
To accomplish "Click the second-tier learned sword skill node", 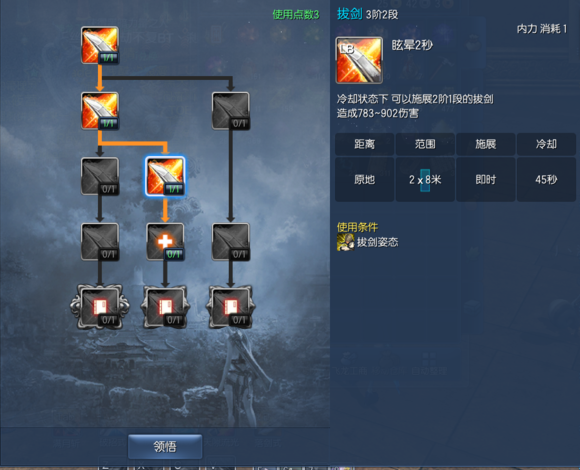I will click(x=100, y=111).
